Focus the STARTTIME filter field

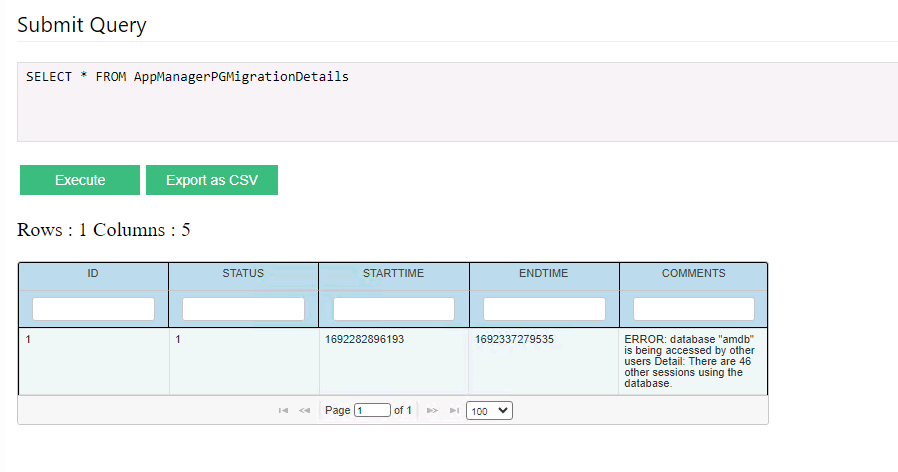(394, 309)
